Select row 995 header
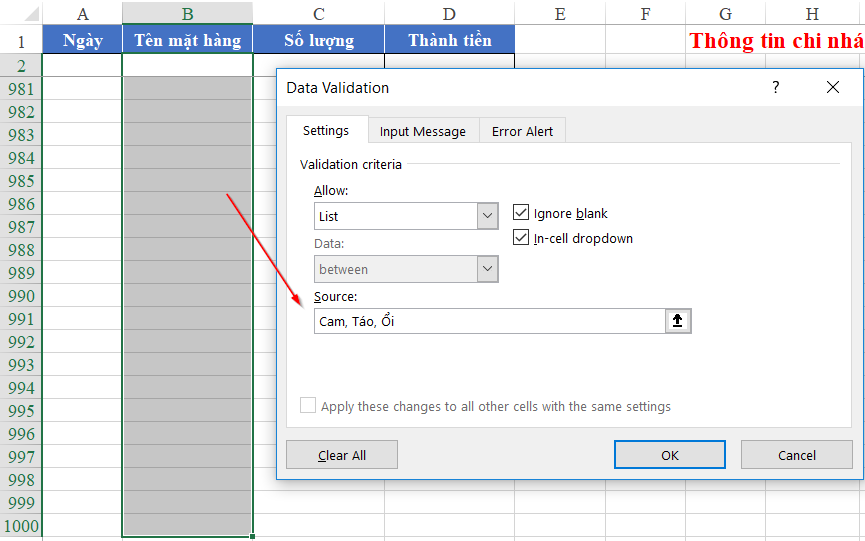 click(21, 411)
